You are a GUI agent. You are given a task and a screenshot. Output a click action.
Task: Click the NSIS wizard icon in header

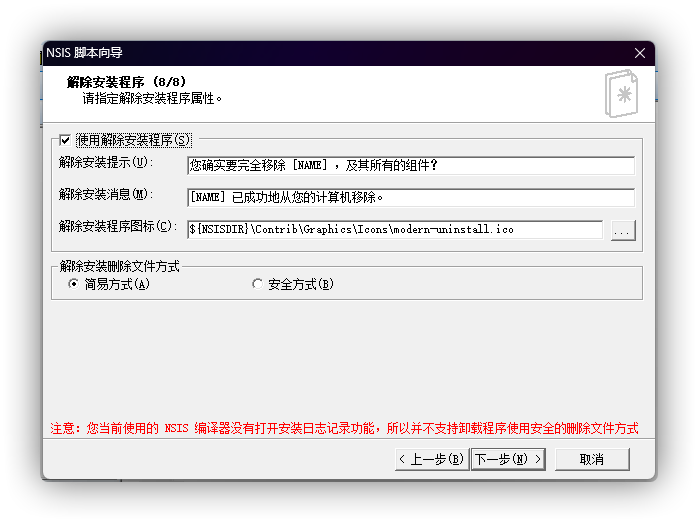point(620,93)
